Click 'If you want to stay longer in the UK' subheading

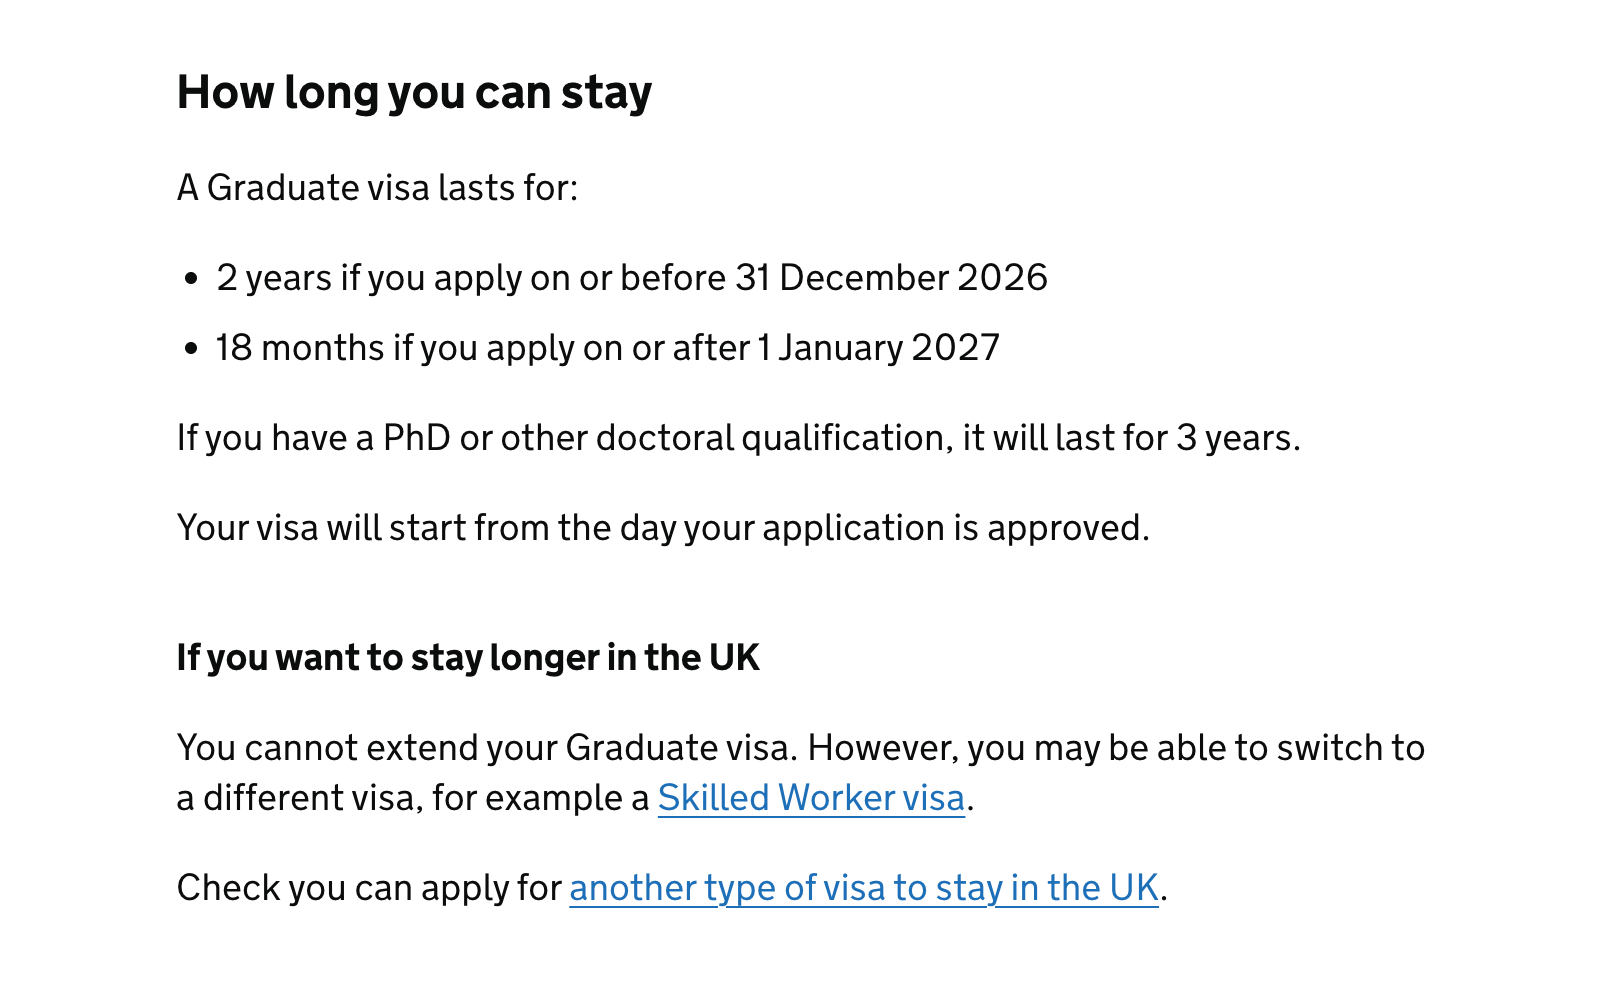tap(468, 658)
